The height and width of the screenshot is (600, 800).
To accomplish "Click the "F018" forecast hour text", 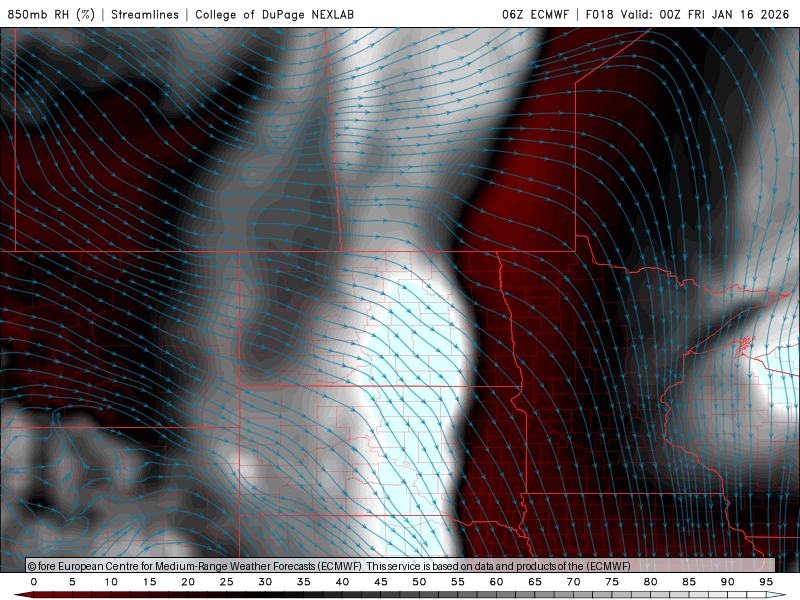I will click(599, 14).
